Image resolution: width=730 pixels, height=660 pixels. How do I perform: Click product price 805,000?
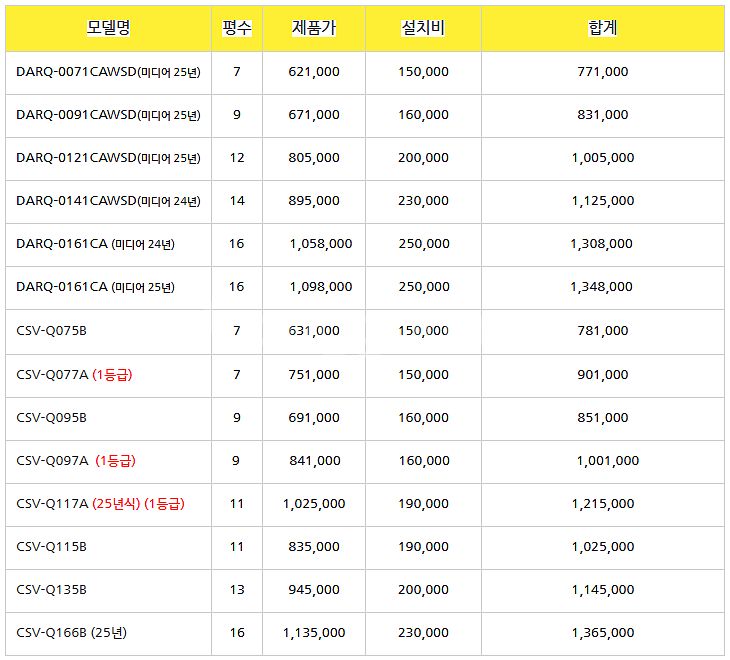coord(314,158)
